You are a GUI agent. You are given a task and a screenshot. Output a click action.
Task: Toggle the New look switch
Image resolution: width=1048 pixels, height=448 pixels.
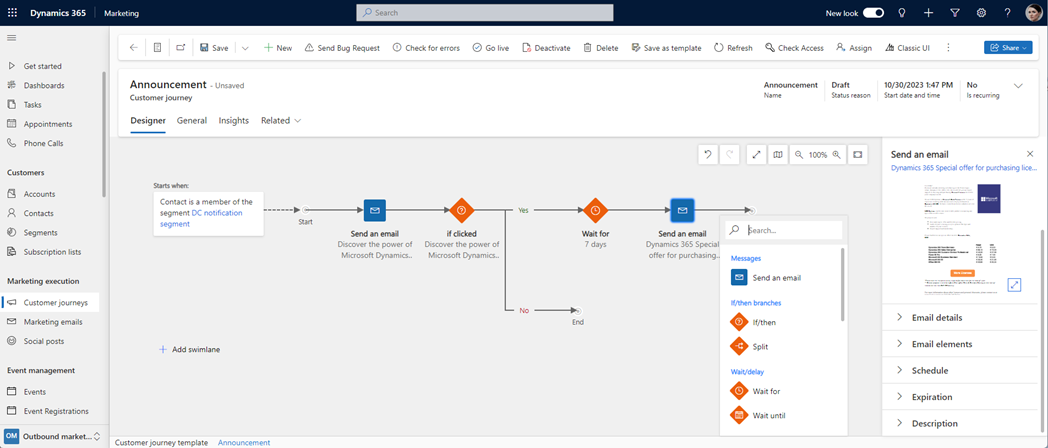[x=874, y=13]
